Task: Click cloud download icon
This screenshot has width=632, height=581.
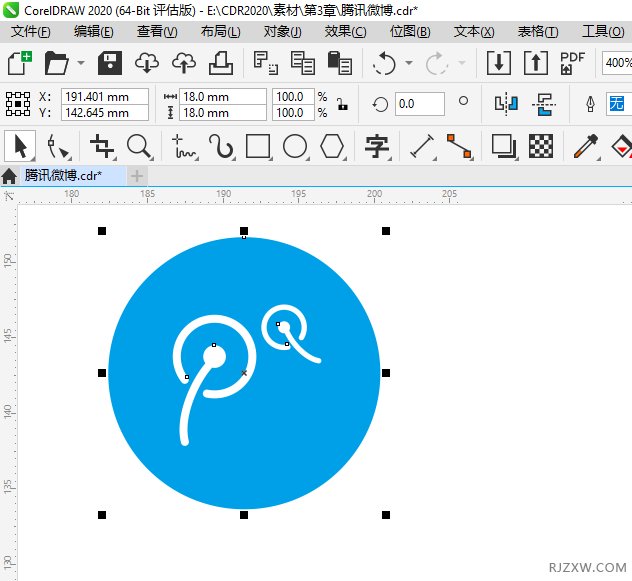Action: [x=147, y=63]
